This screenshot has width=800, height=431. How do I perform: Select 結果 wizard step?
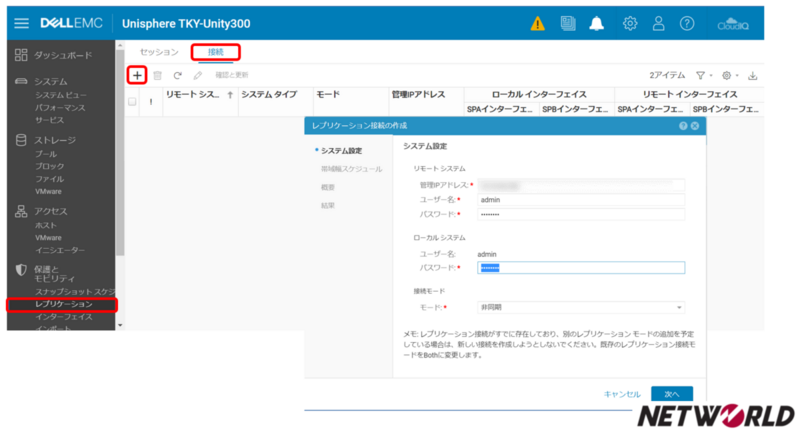328,206
